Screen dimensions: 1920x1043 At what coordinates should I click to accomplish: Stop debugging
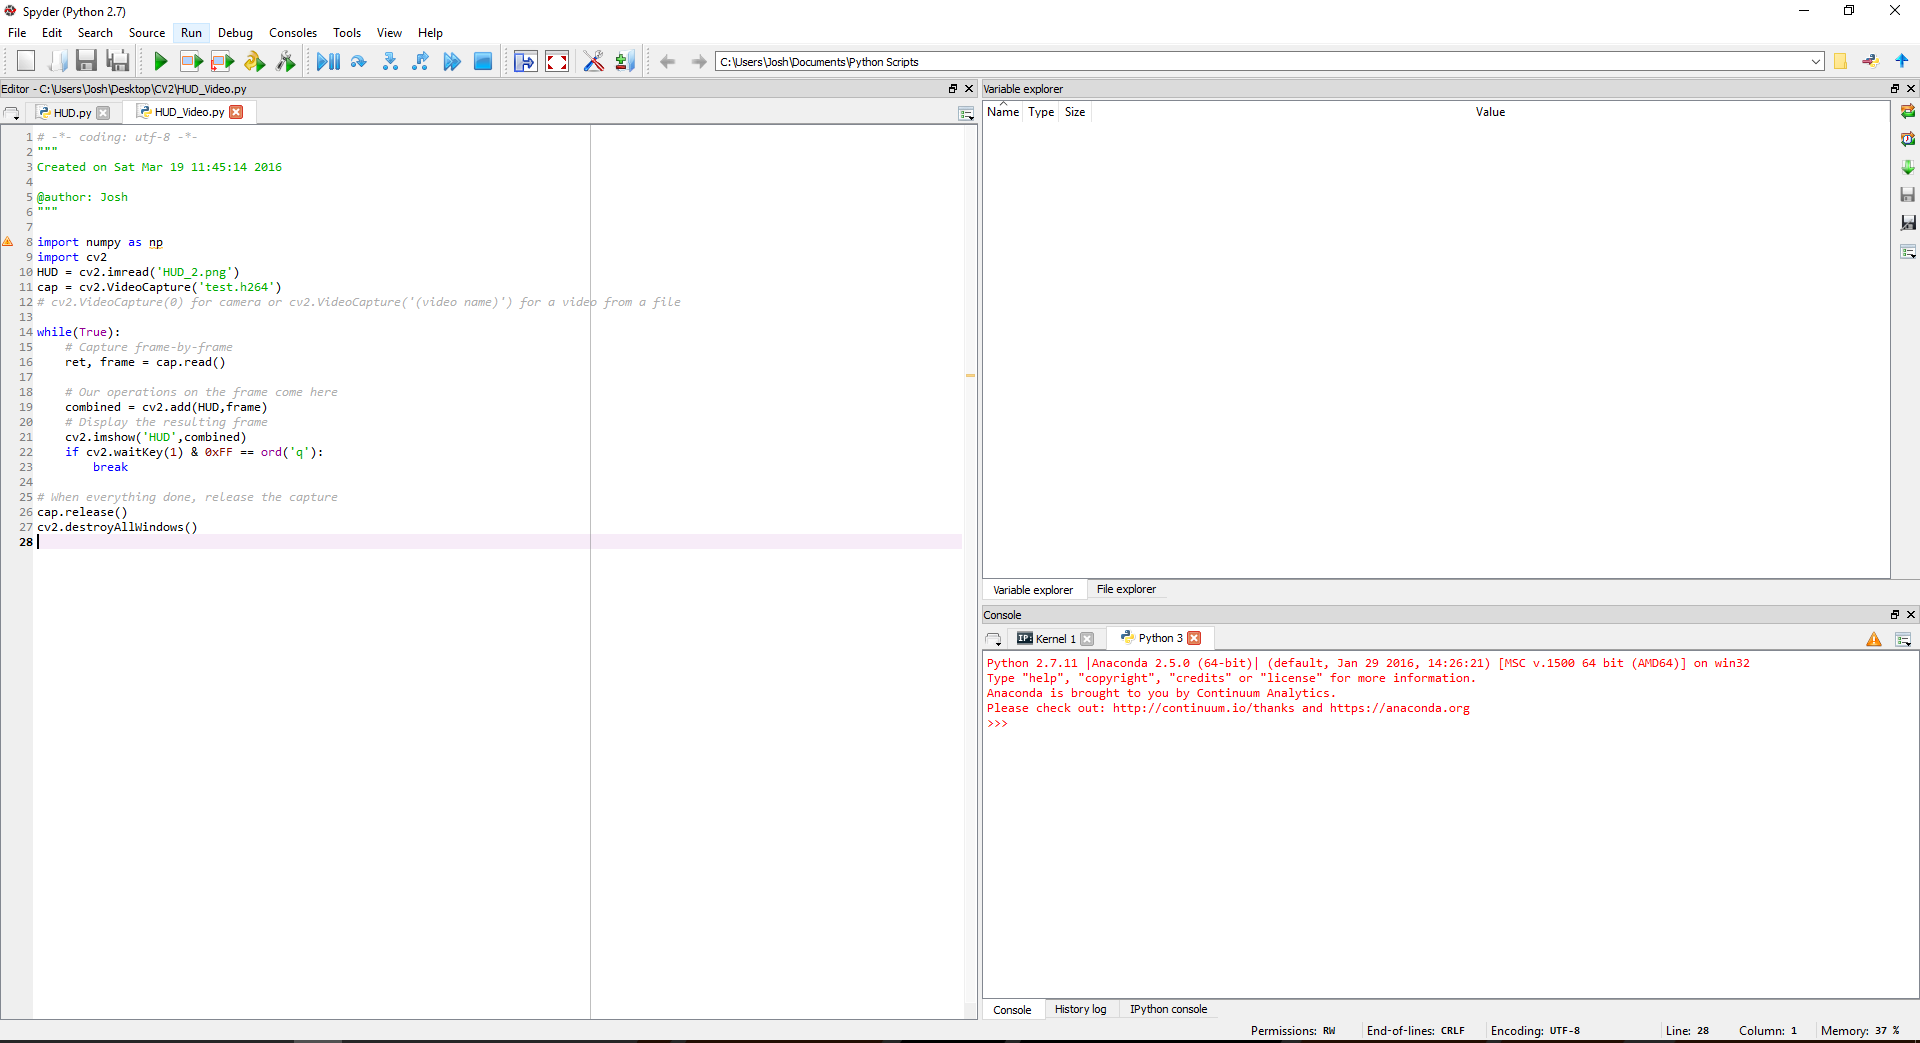[x=483, y=61]
